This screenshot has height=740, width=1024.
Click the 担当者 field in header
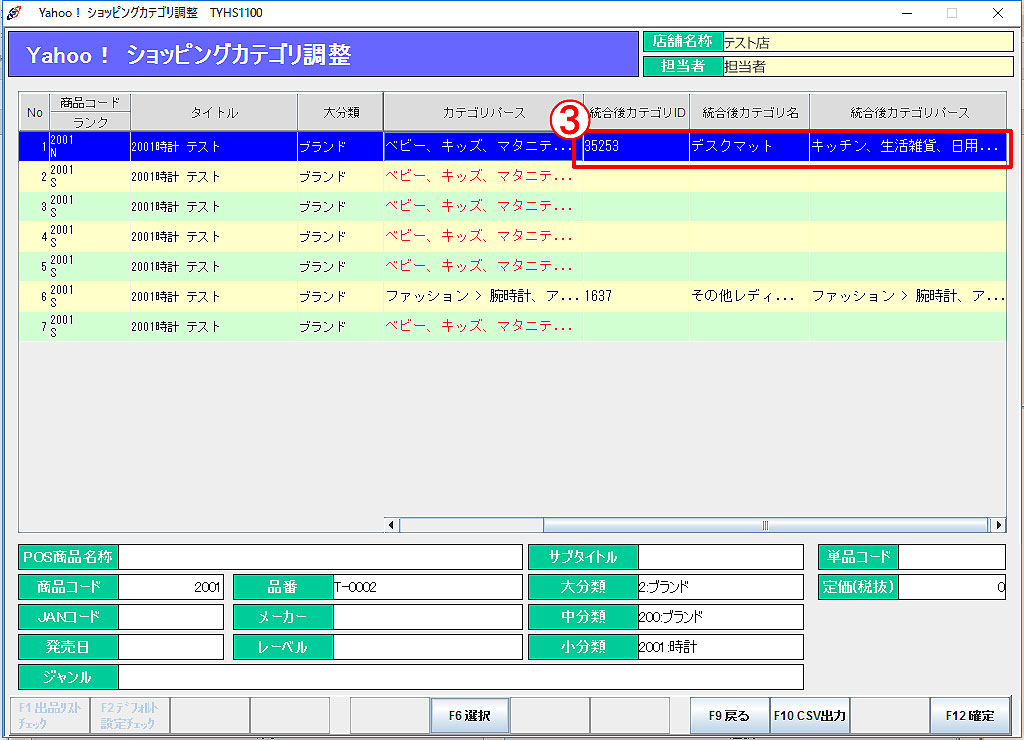(x=866, y=66)
